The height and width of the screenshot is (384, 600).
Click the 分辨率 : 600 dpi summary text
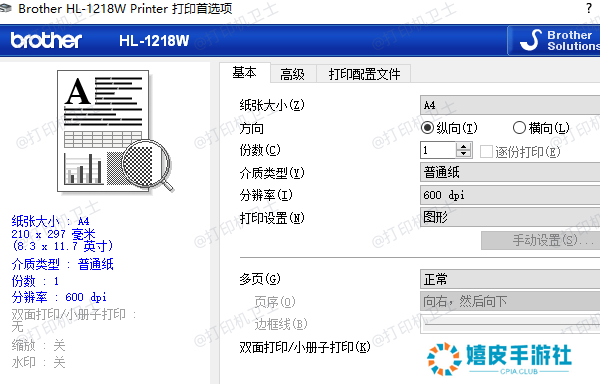[x=59, y=297]
